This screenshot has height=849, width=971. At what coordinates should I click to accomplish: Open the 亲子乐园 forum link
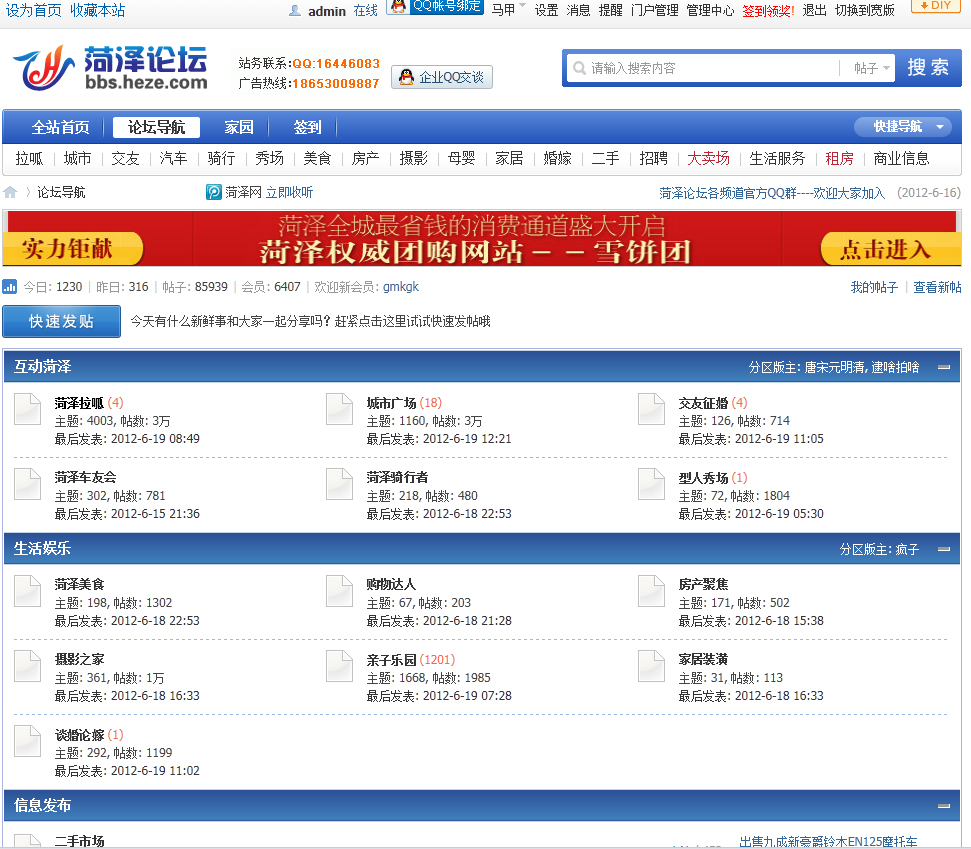point(391,660)
